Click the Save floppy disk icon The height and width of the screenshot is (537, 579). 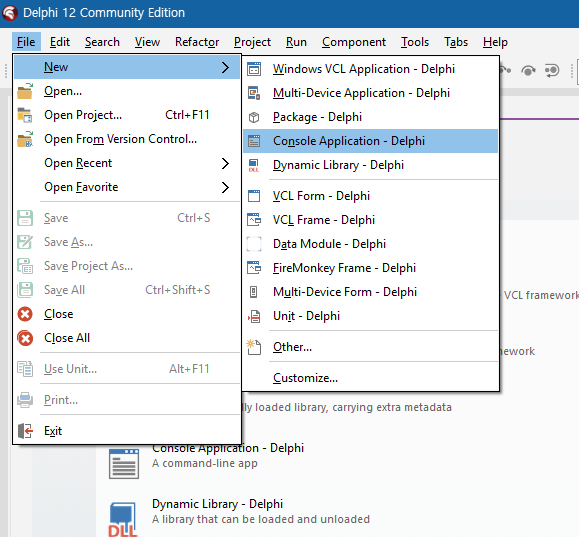click(x=25, y=218)
